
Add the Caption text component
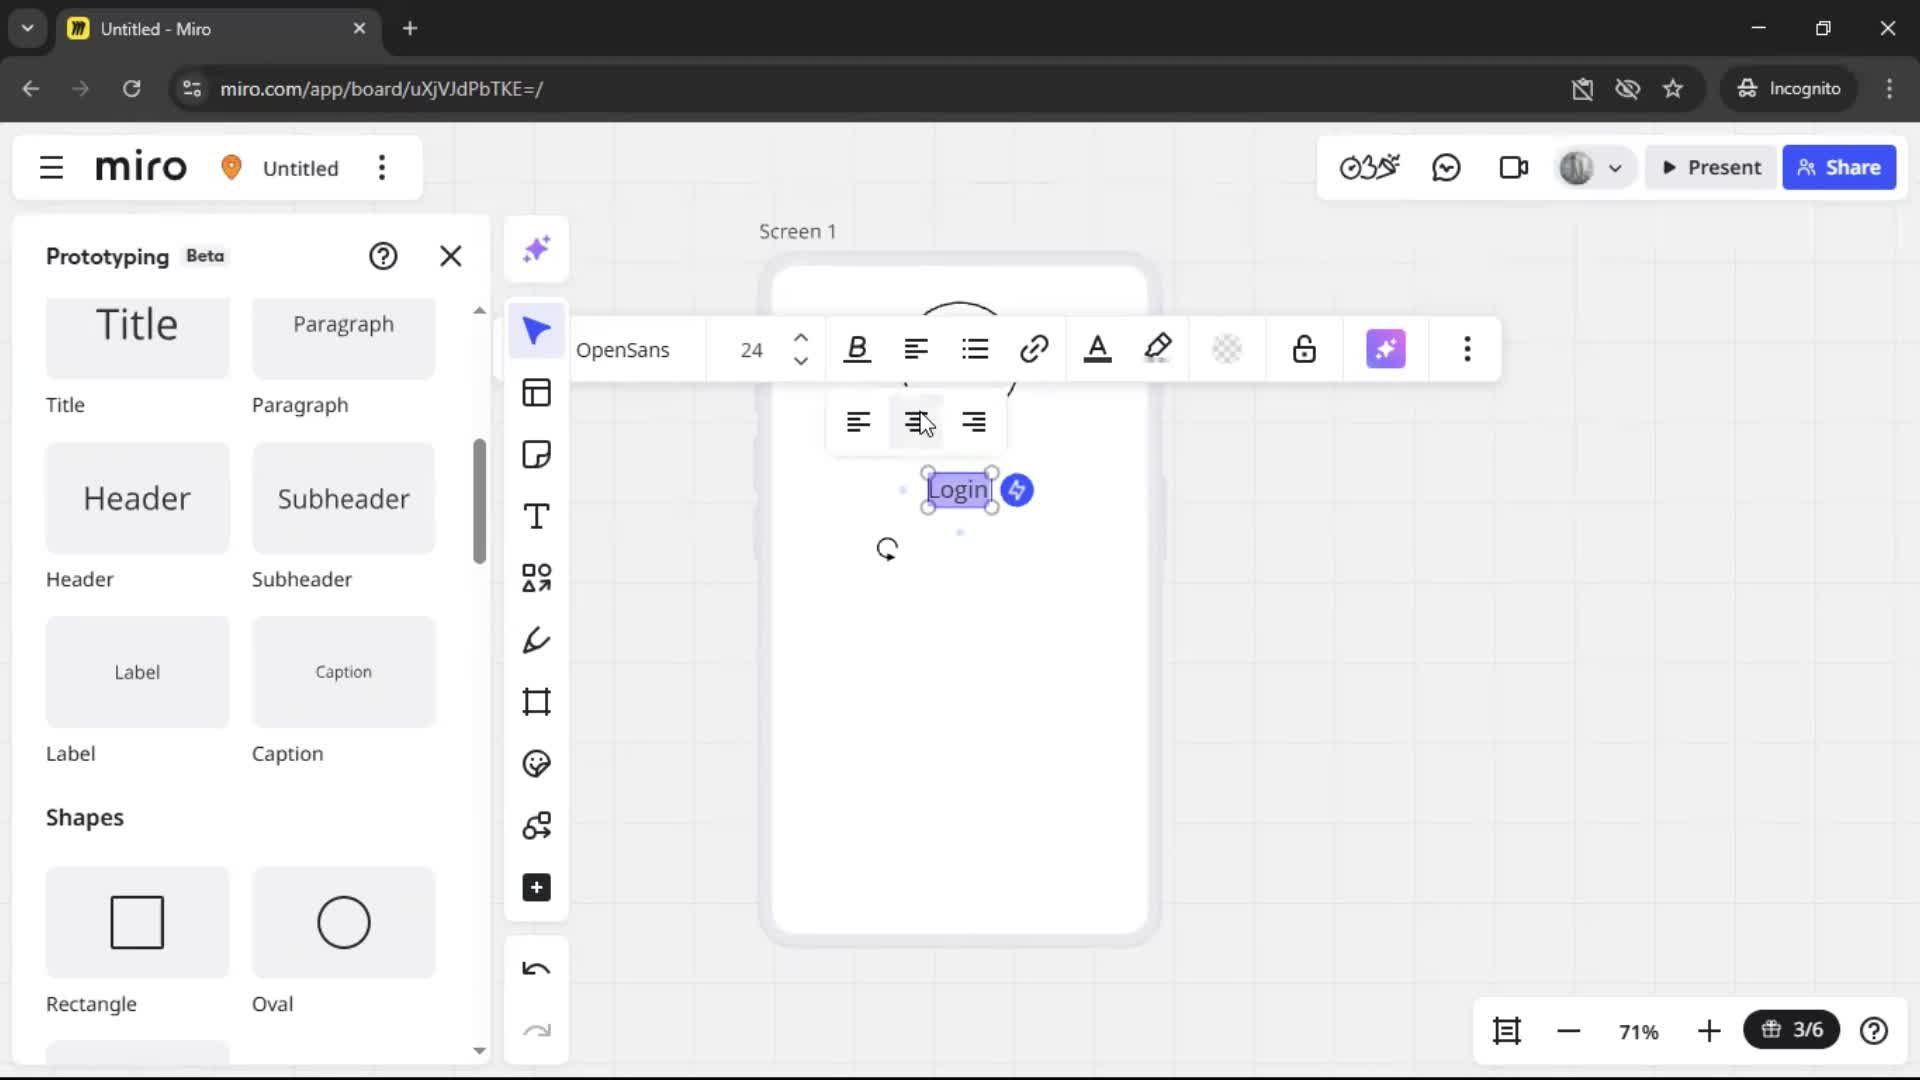(343, 672)
